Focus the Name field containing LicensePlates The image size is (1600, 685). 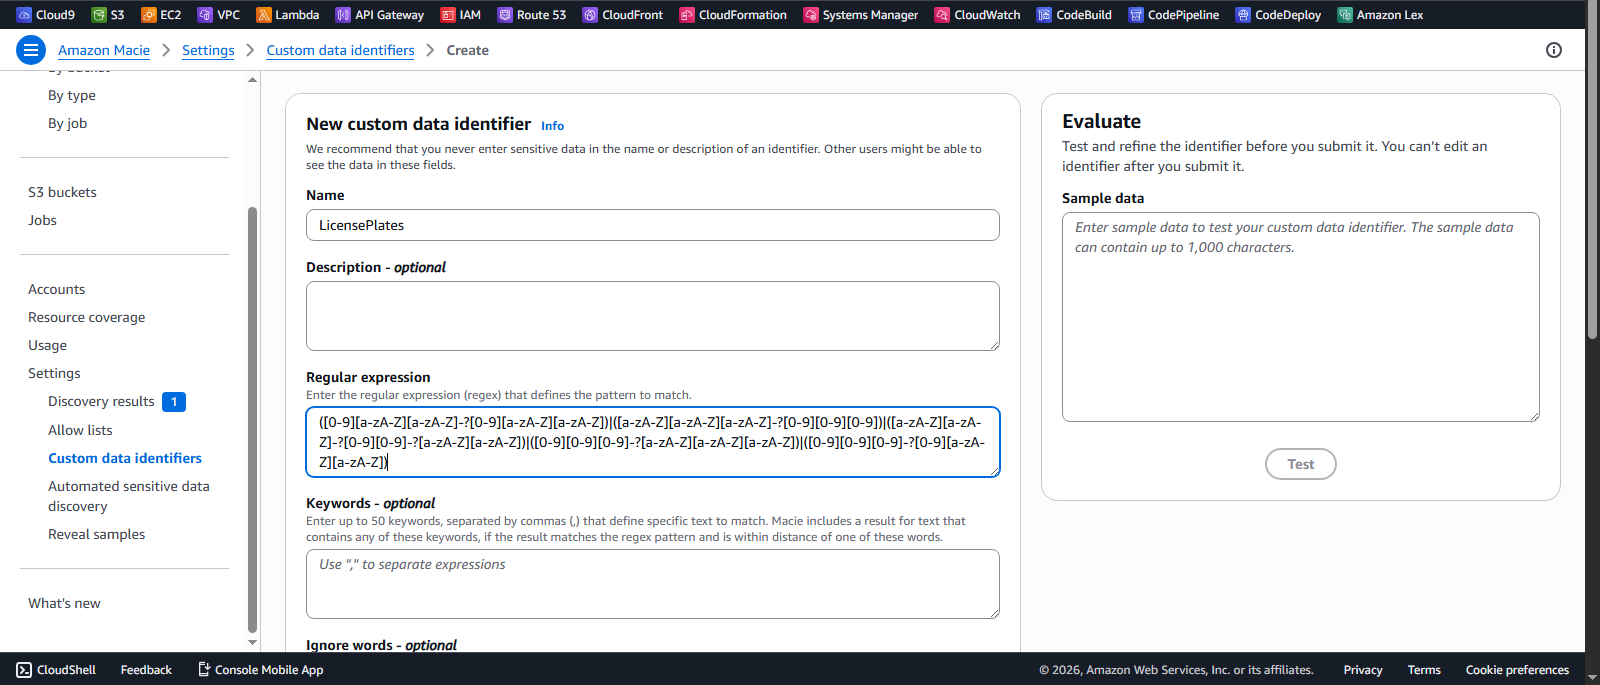coord(653,225)
